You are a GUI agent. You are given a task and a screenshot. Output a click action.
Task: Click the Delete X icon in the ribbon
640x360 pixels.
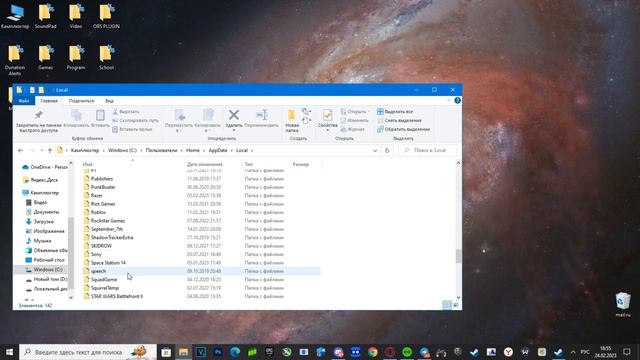pos(234,115)
